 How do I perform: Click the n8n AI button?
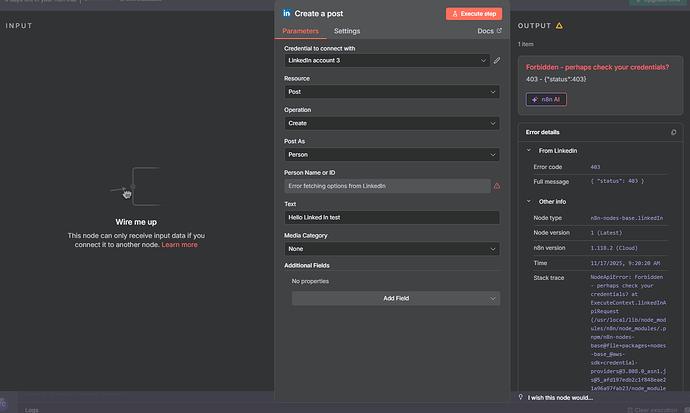(547, 99)
